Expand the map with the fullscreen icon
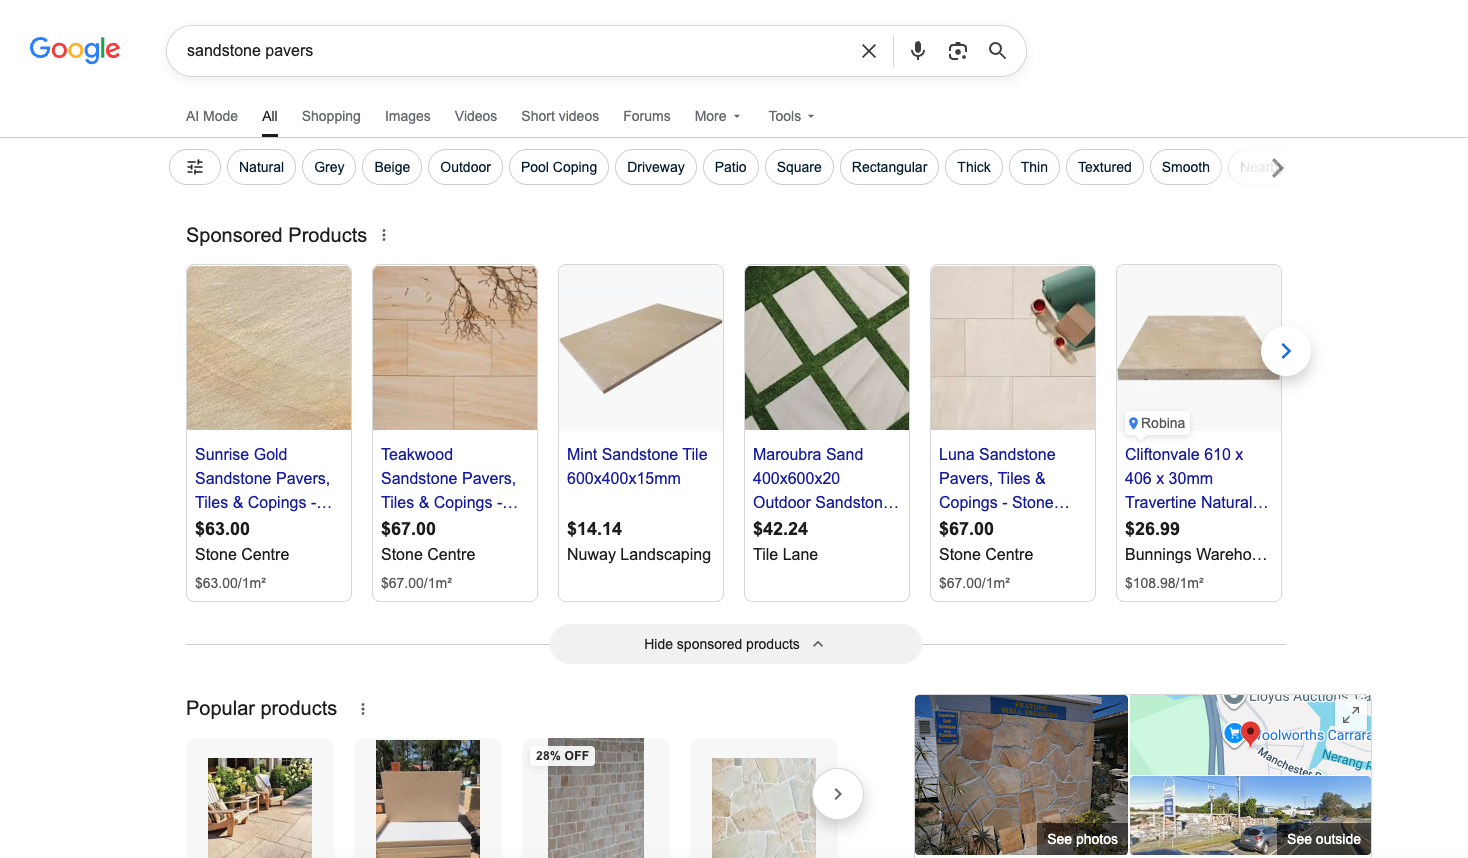The height and width of the screenshot is (858, 1468). tap(1350, 715)
